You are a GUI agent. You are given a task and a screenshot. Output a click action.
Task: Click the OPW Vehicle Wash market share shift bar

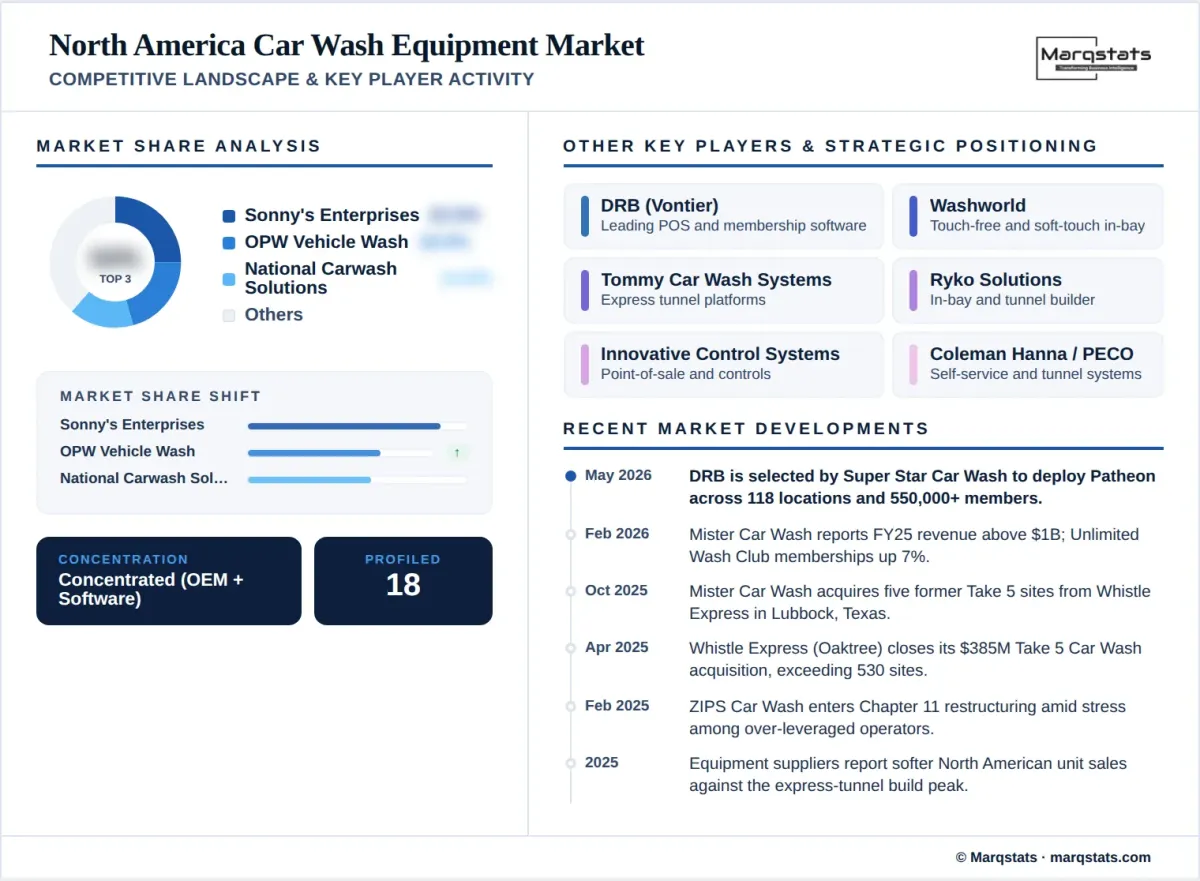341,453
